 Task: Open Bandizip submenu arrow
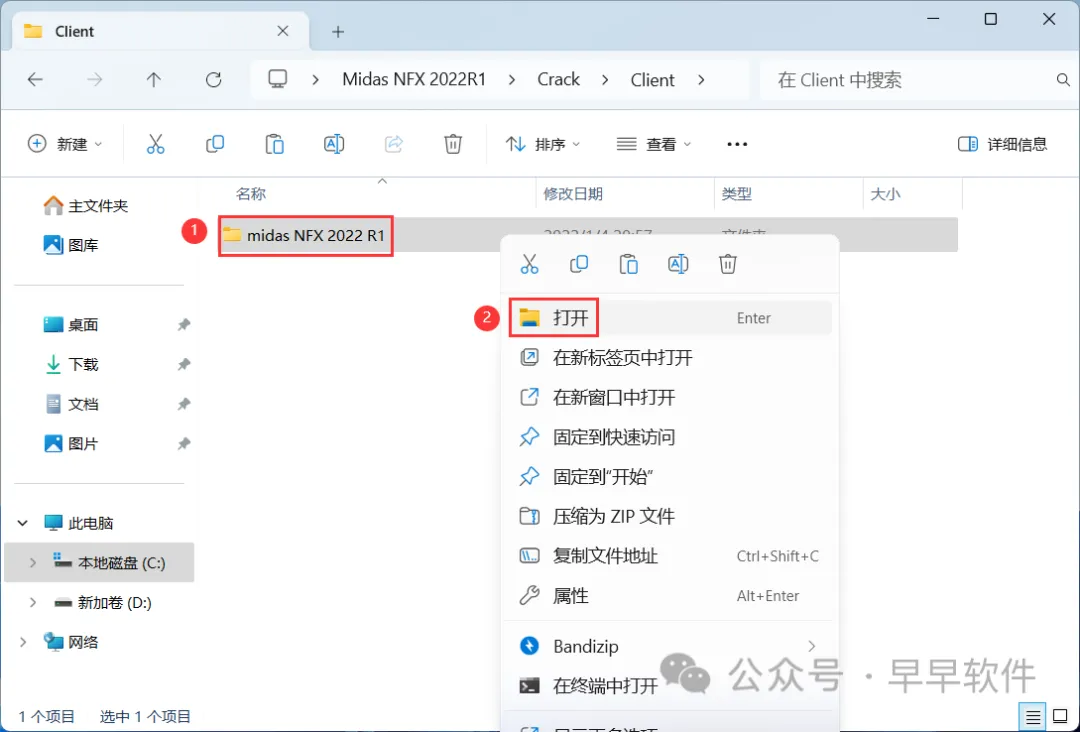point(811,646)
